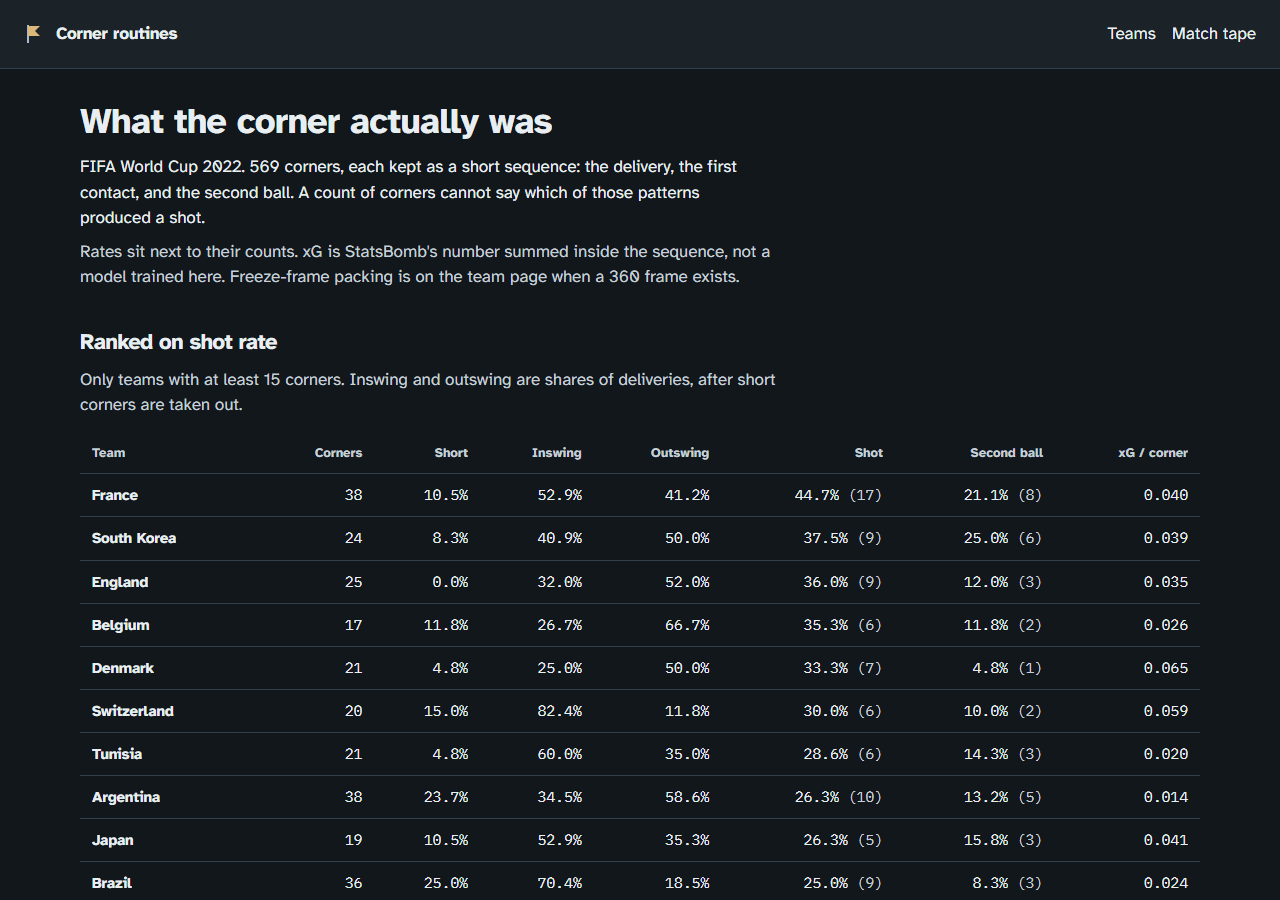
Task: Click Belgium's outswing value 66.7%
Action: pos(687,625)
